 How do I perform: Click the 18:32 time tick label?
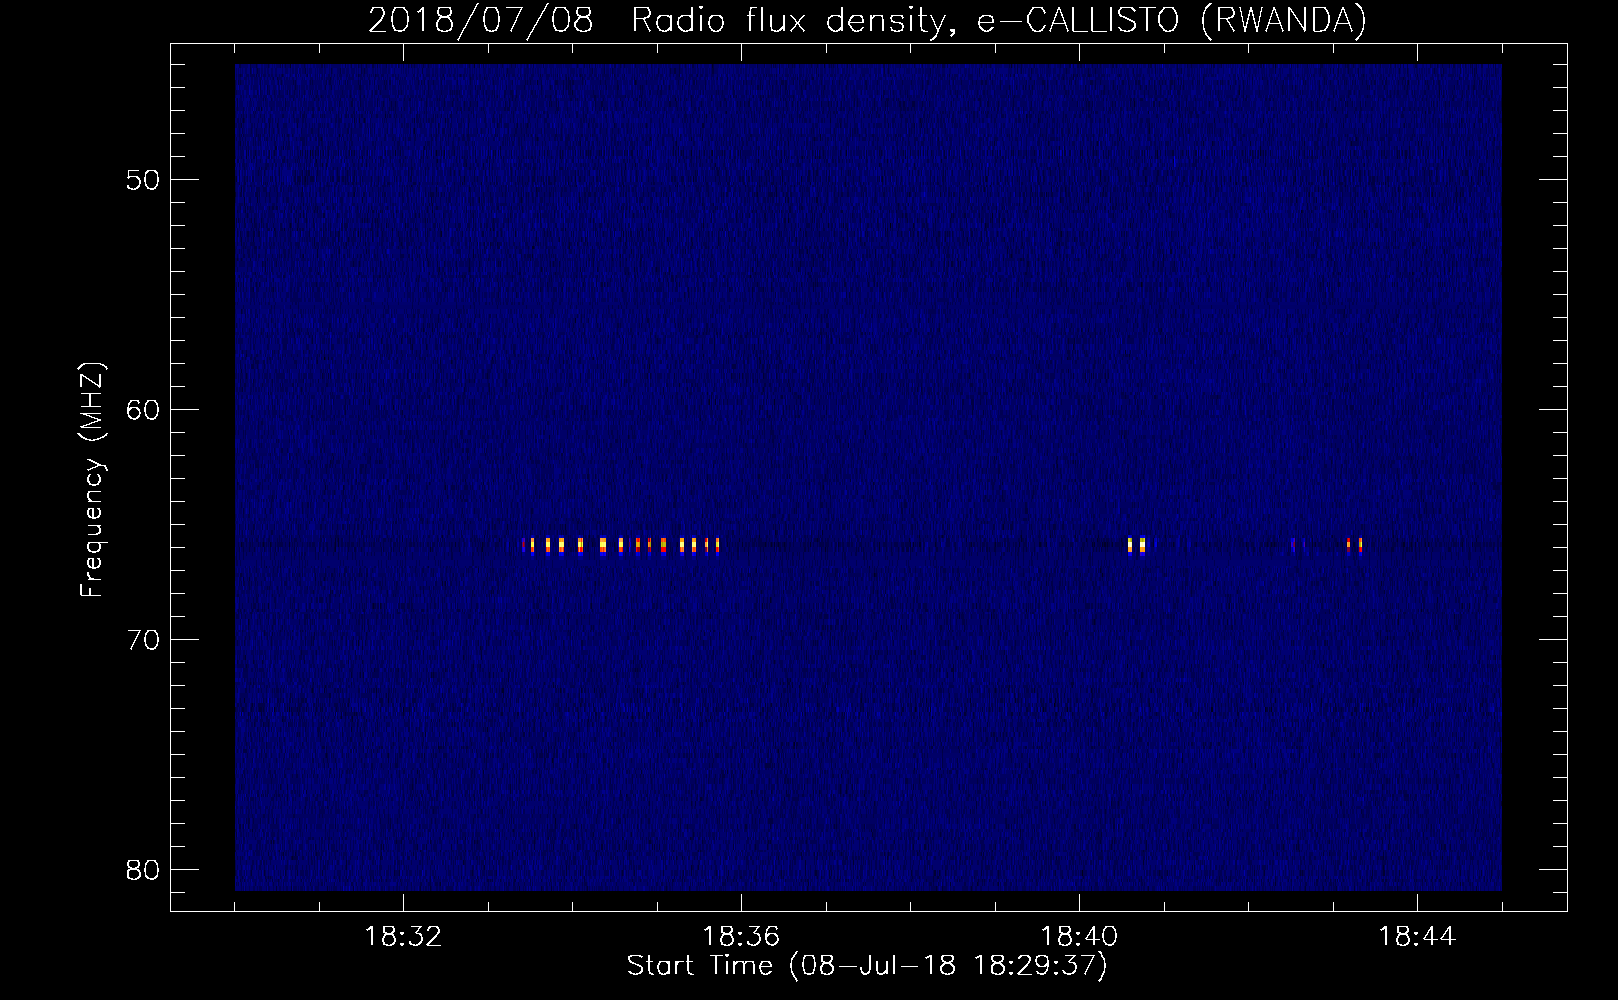click(x=403, y=937)
